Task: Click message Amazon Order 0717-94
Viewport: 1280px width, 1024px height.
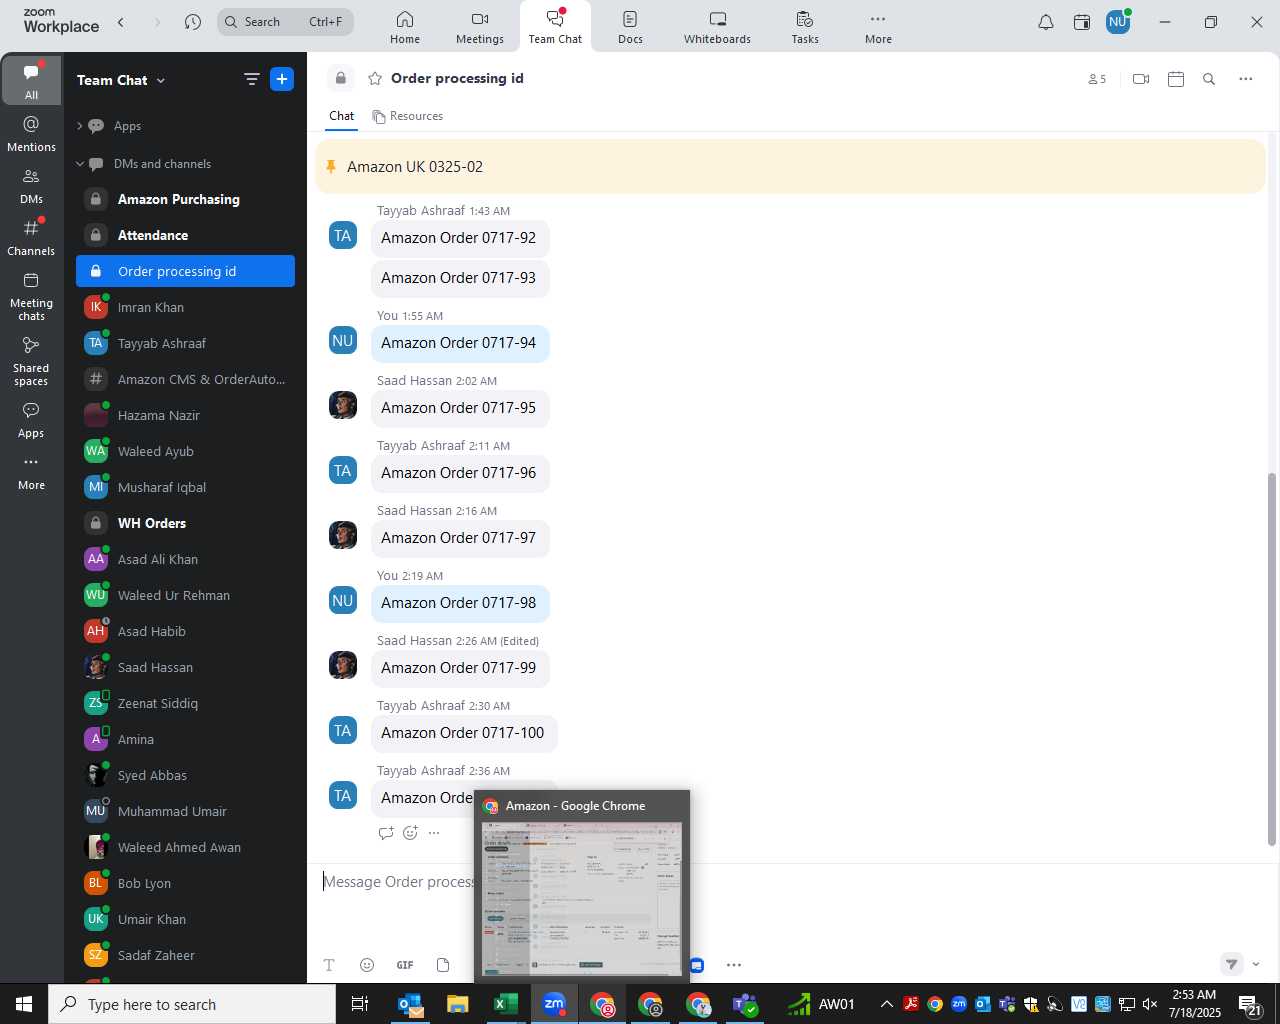Action: (x=458, y=343)
